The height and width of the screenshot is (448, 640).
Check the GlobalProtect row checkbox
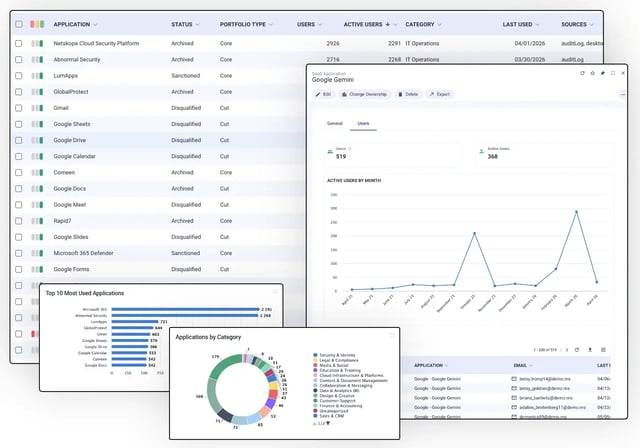[19, 92]
